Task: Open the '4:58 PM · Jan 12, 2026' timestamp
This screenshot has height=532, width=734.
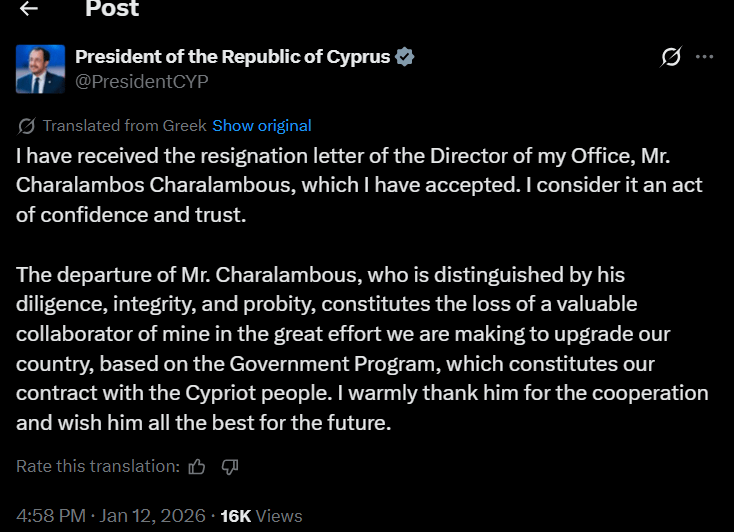Action: pyautogui.click(x=110, y=516)
